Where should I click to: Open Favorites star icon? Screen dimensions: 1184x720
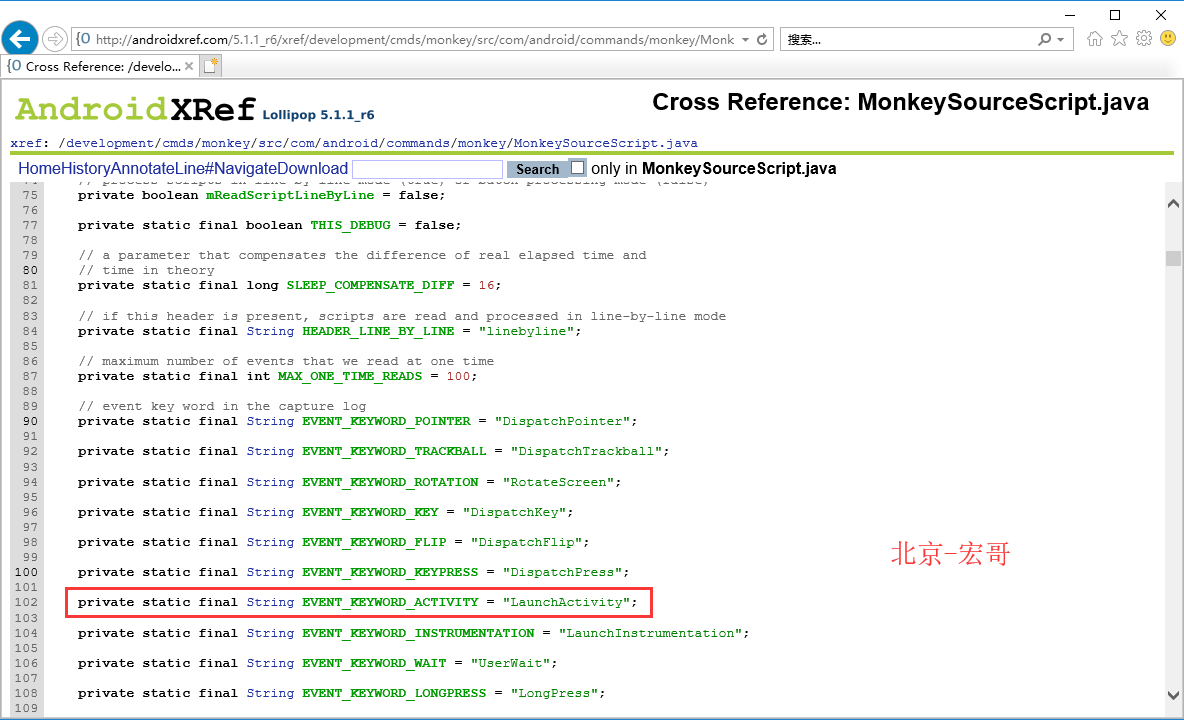[x=1119, y=38]
